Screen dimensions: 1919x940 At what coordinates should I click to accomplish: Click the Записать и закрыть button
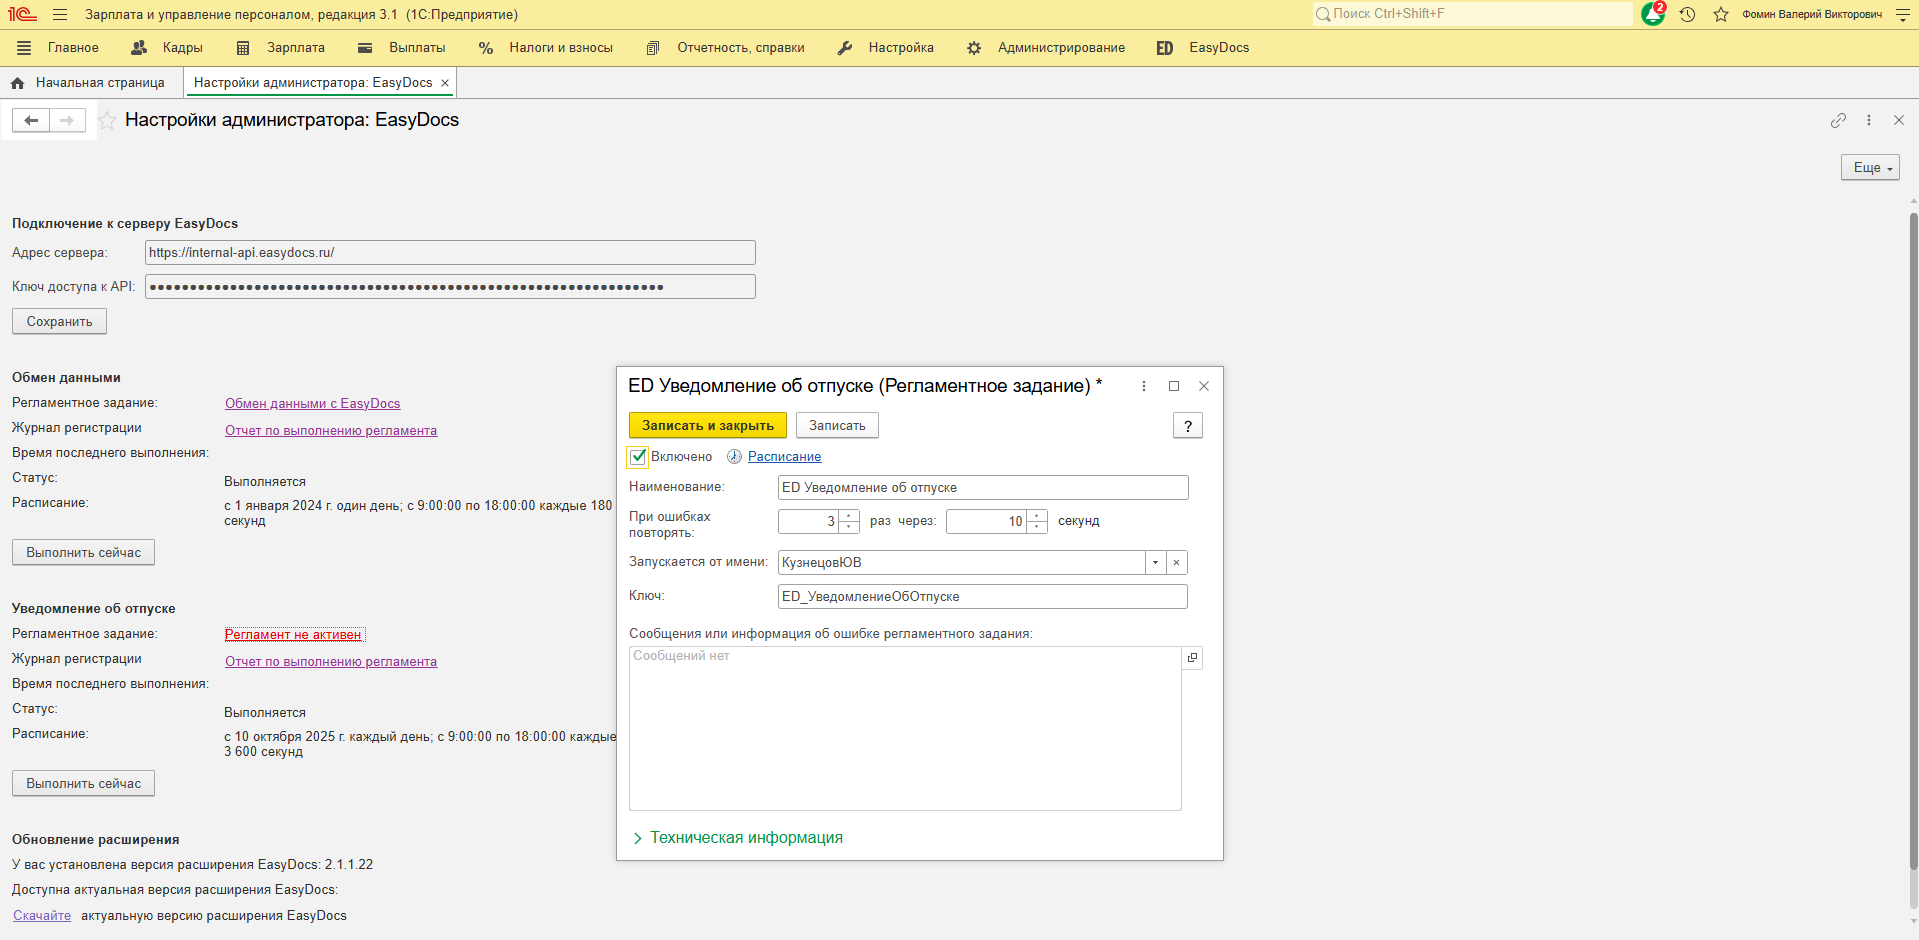[707, 426]
